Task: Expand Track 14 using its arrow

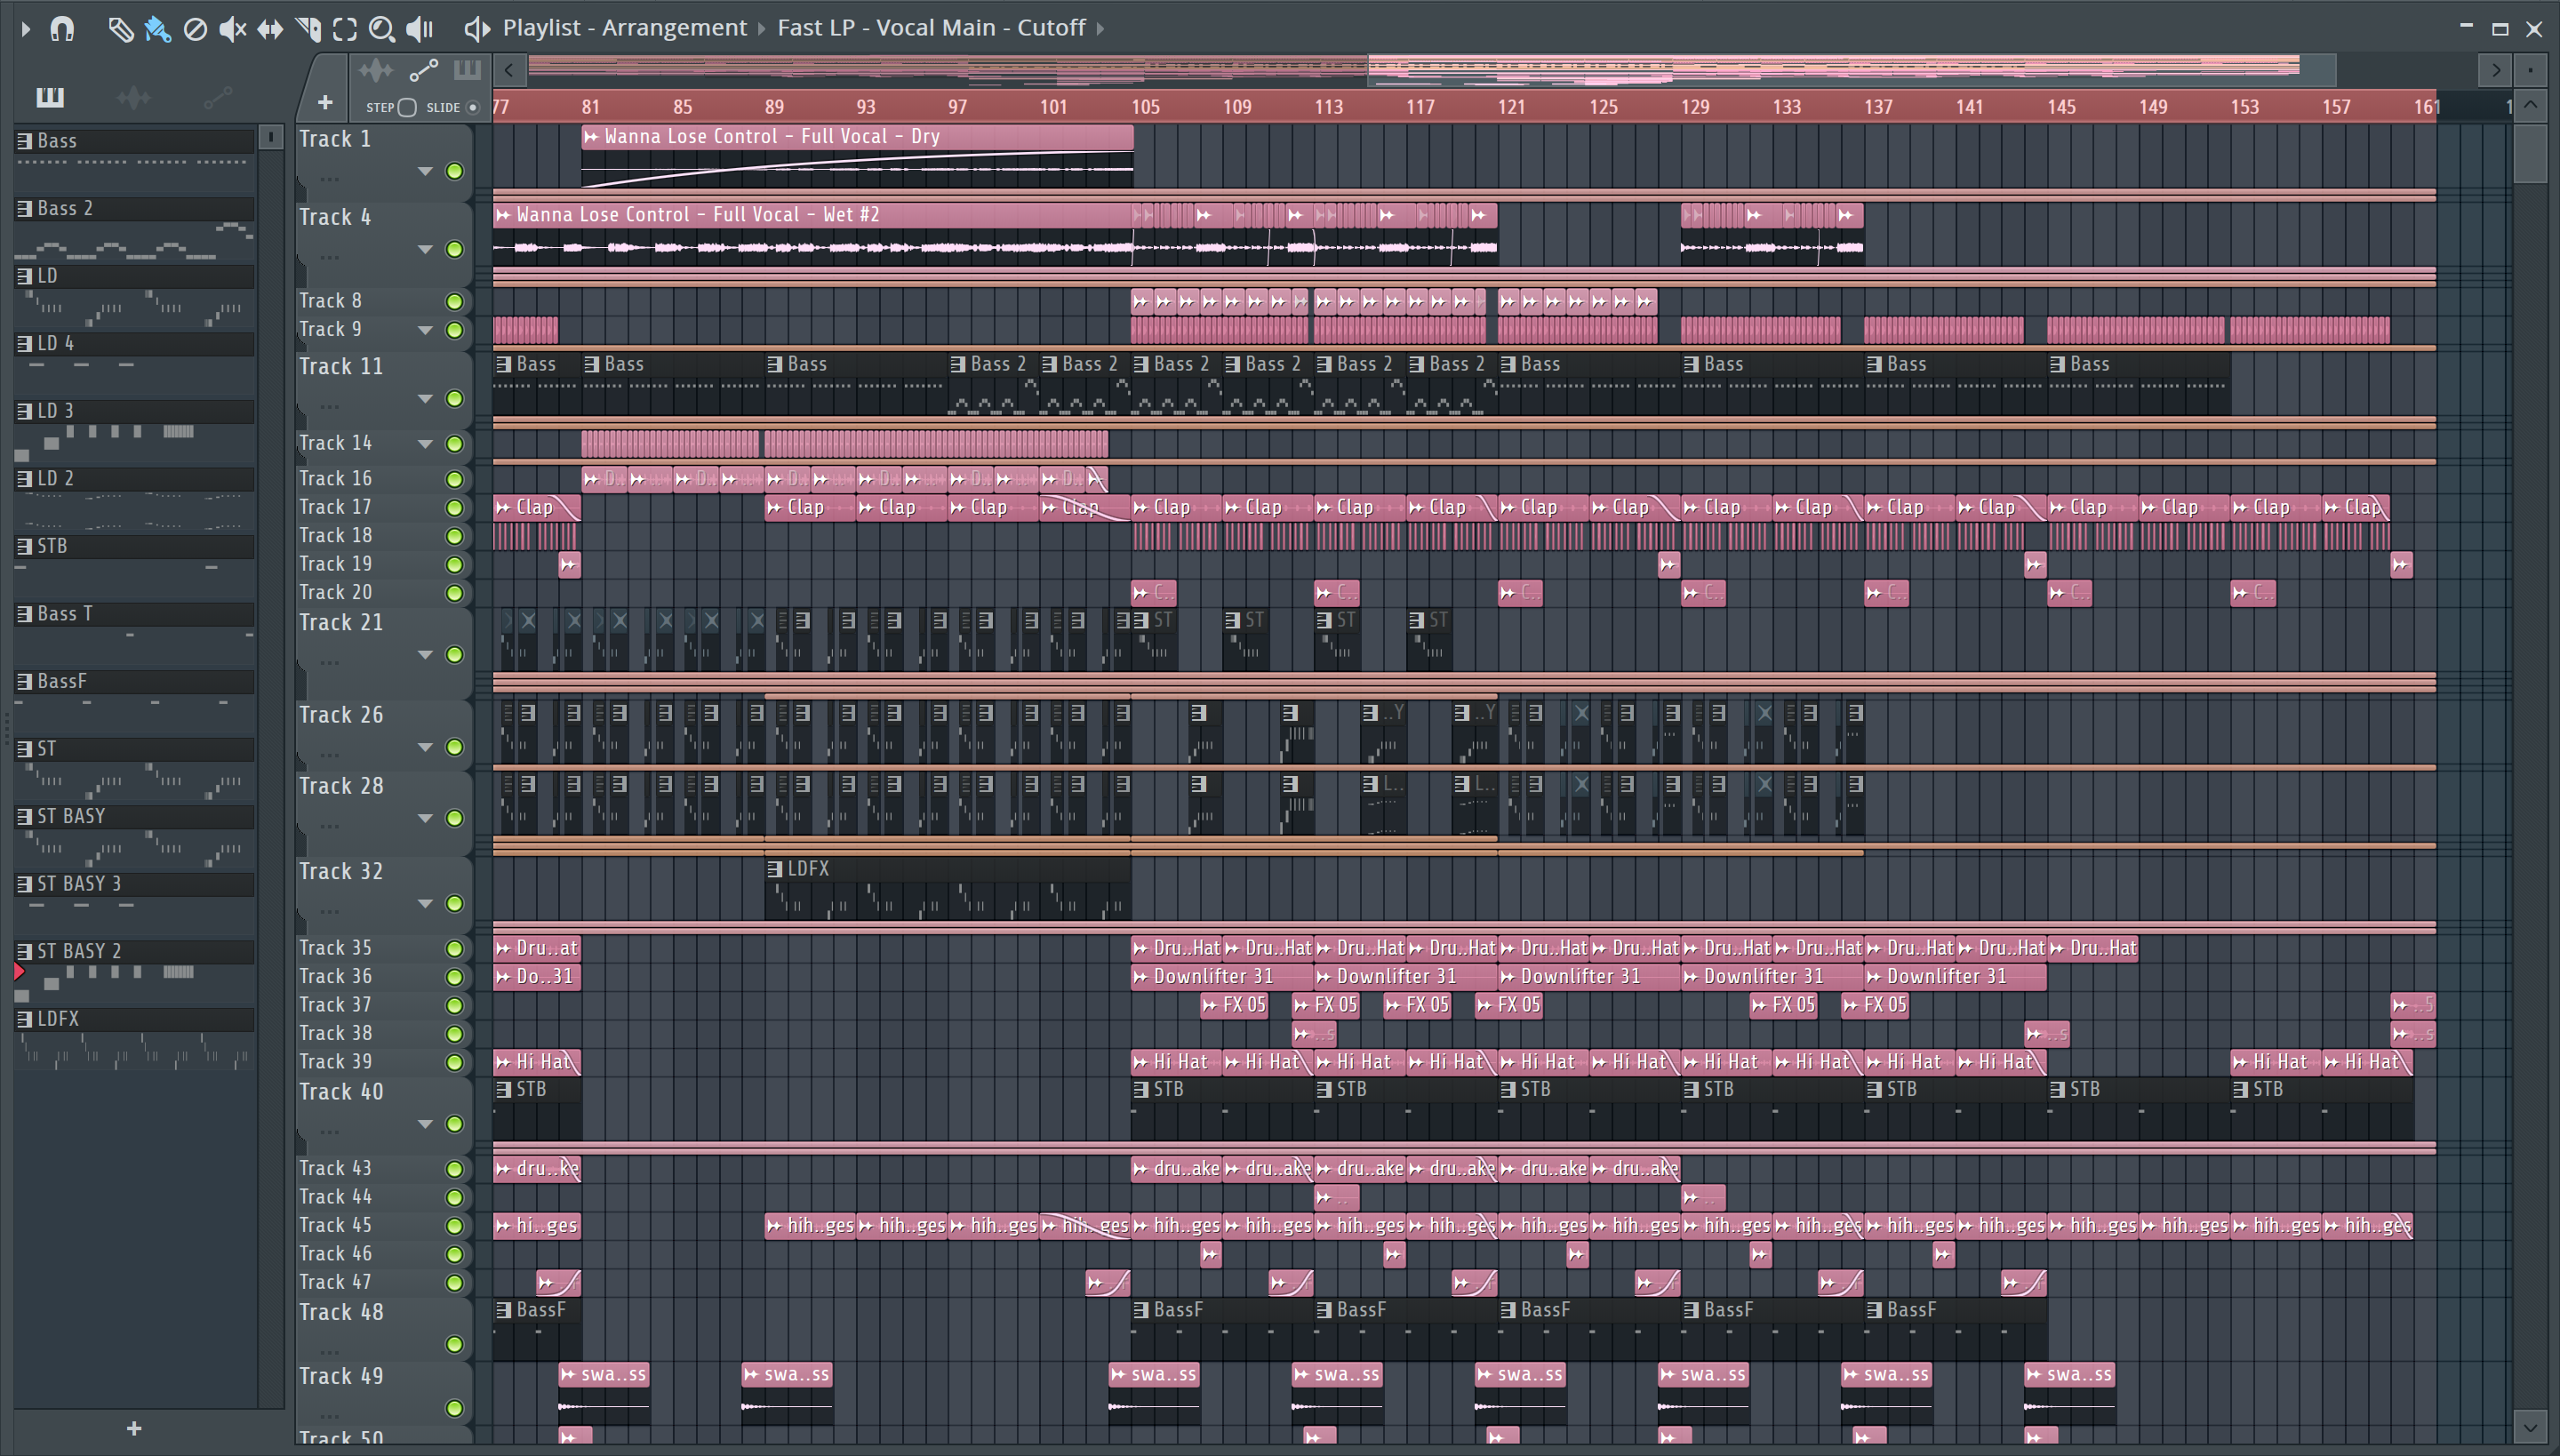Action: (x=425, y=443)
